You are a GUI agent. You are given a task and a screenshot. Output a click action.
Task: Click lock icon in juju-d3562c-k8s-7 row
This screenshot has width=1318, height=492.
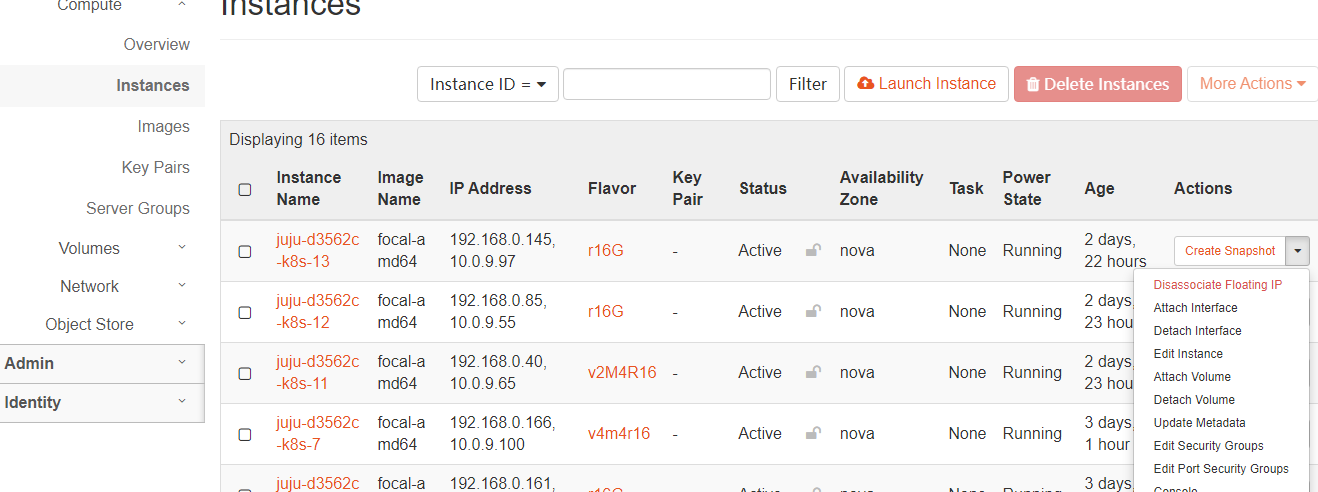point(814,433)
